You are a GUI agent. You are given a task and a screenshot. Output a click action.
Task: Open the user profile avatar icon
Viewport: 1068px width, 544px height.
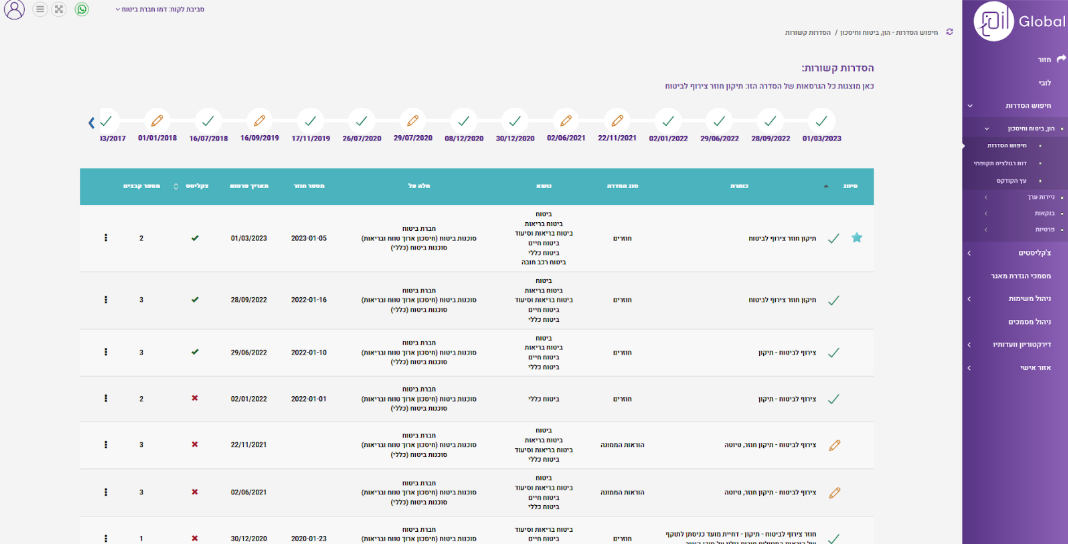[x=14, y=10]
